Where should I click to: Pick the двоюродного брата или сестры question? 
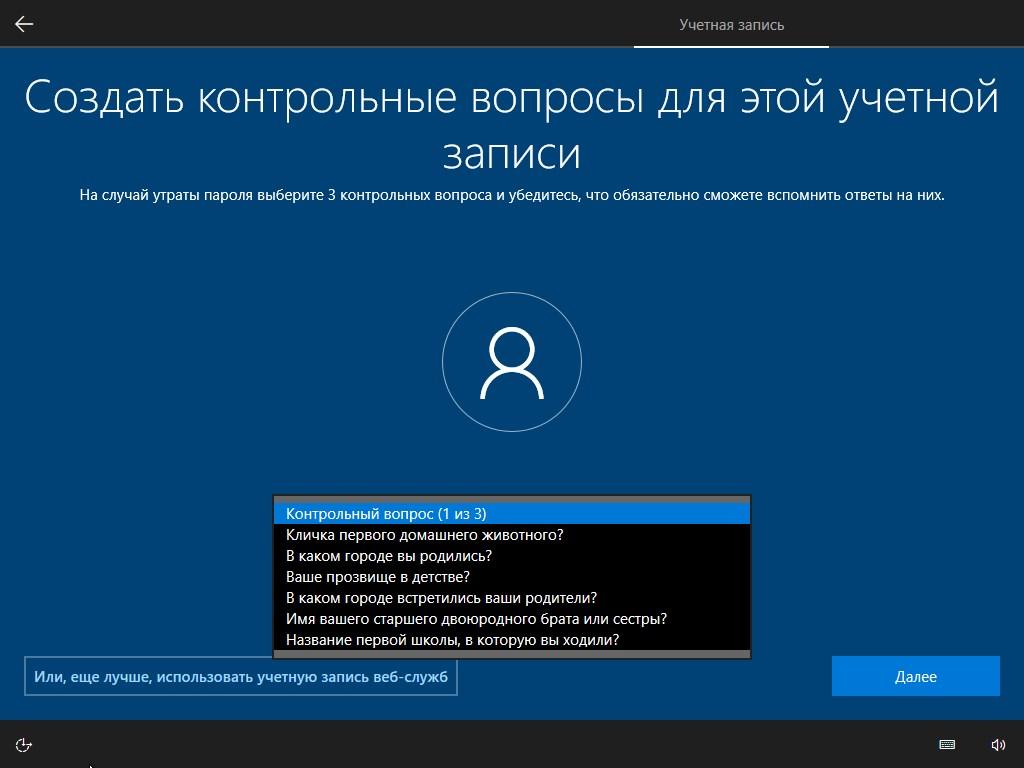pos(512,618)
